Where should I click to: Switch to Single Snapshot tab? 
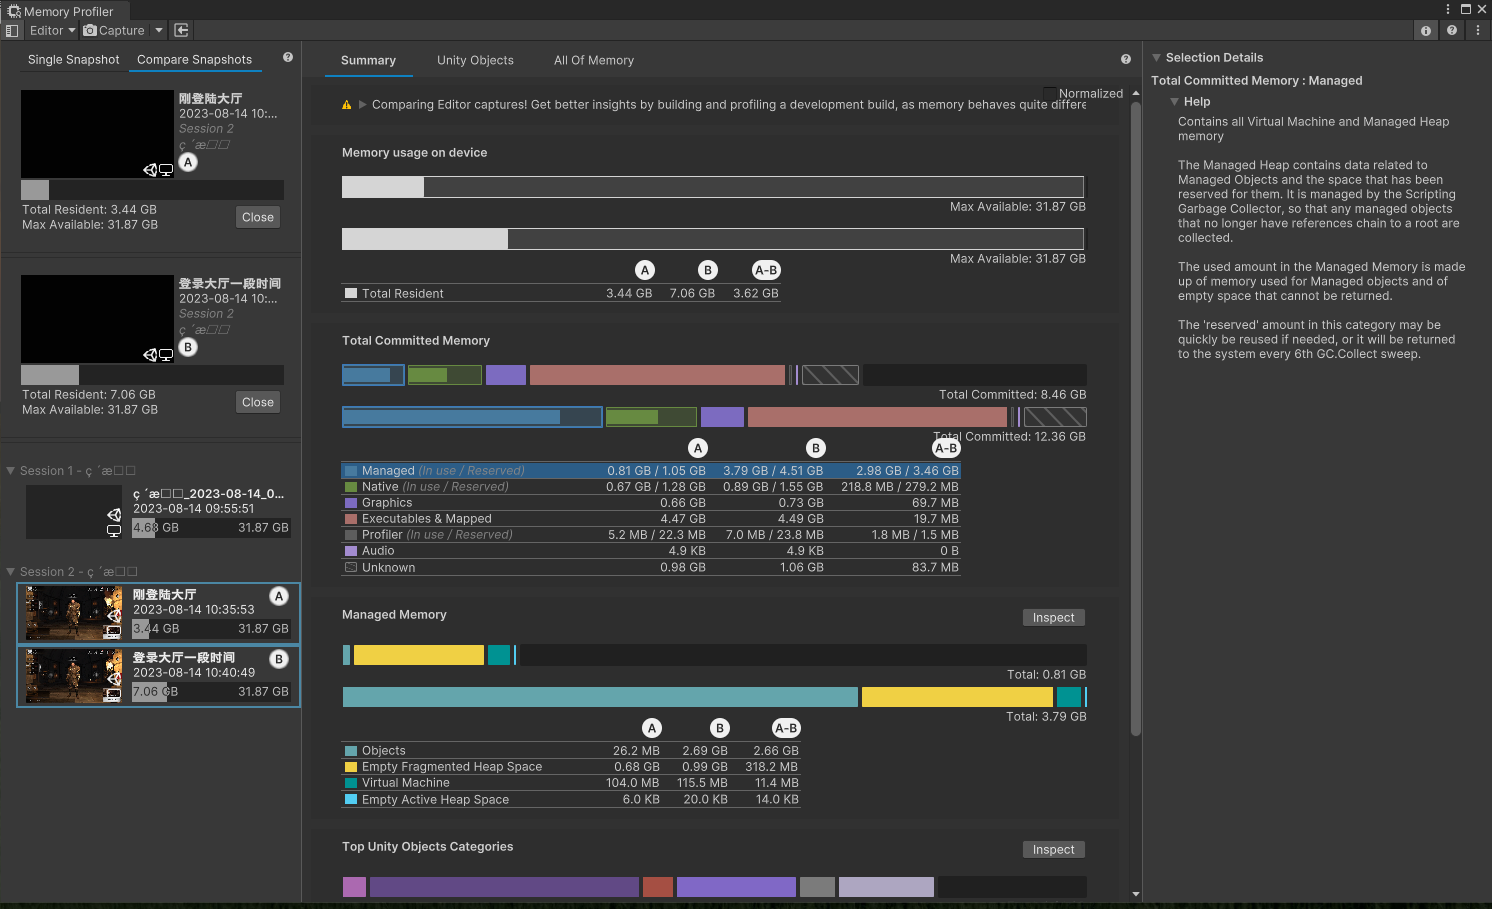point(73,60)
